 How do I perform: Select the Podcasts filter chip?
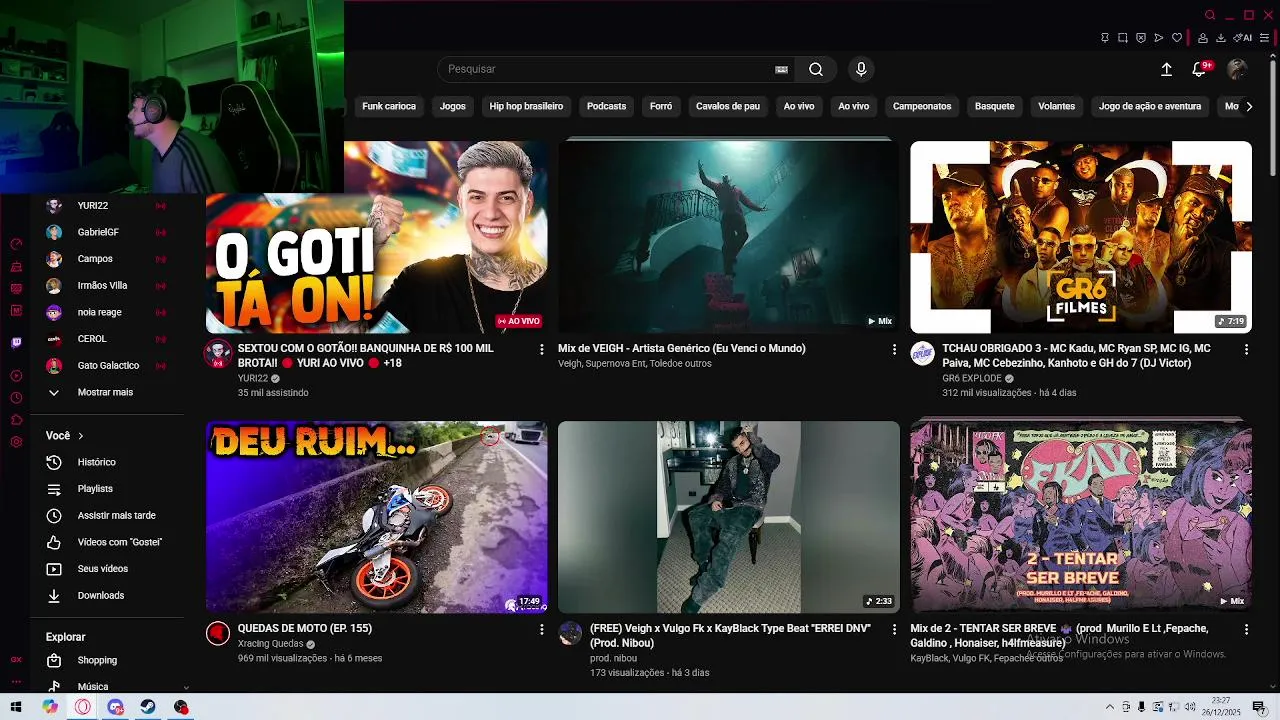tap(606, 106)
